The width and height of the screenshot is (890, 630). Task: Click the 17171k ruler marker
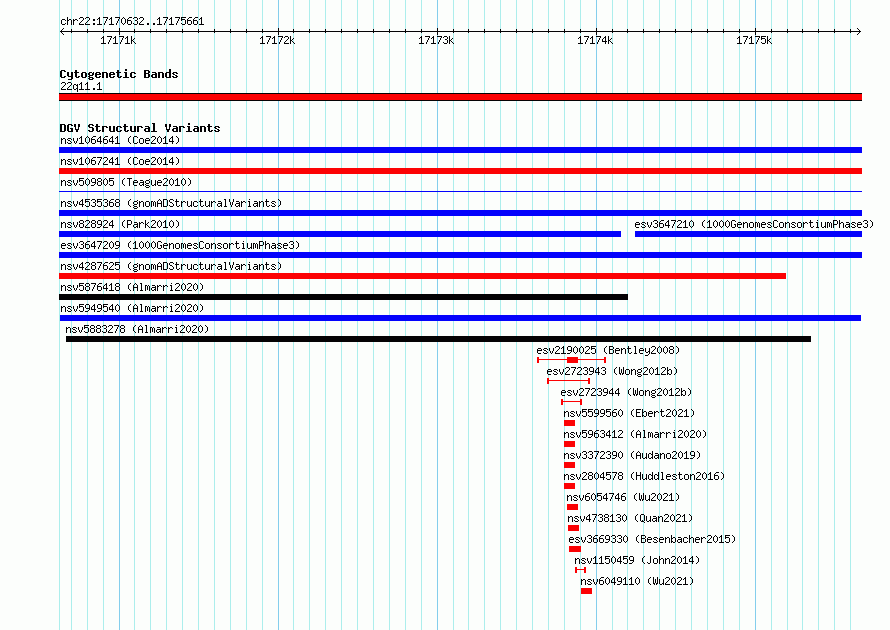coord(118,40)
